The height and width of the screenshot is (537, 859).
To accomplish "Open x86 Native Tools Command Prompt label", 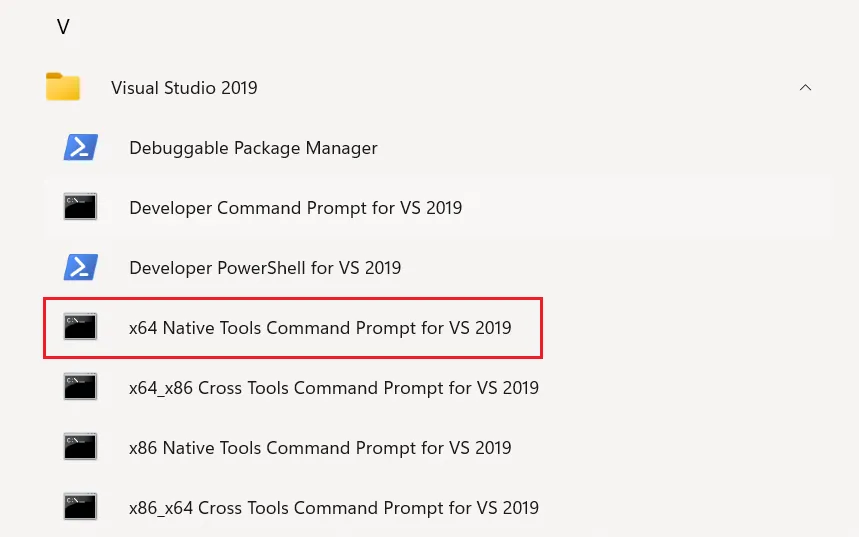I will coord(320,448).
